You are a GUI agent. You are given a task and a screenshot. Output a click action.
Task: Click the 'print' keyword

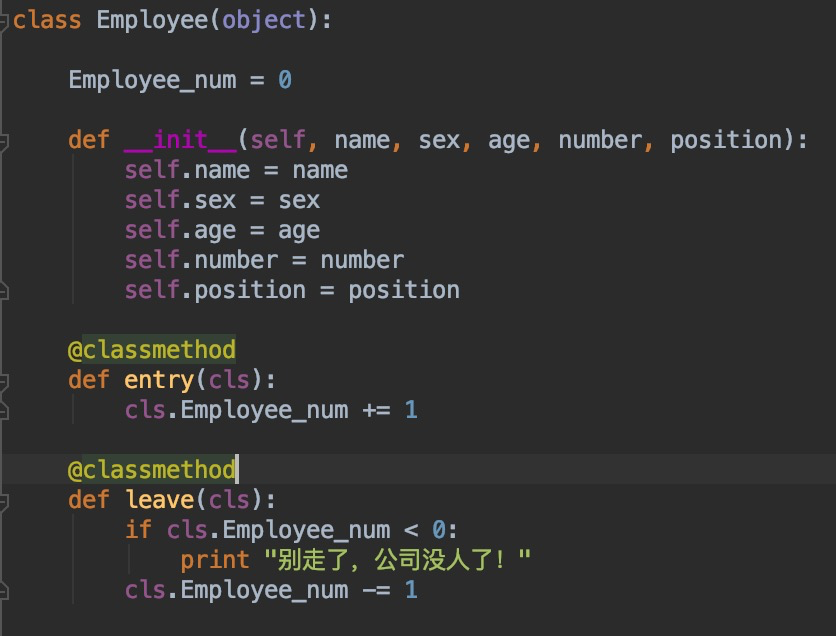pos(215,561)
